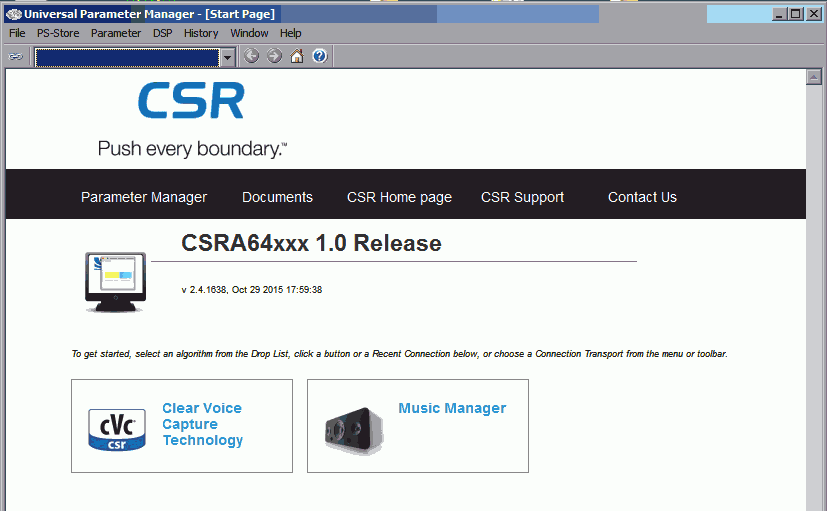Visit the CSR Support link

tap(522, 197)
